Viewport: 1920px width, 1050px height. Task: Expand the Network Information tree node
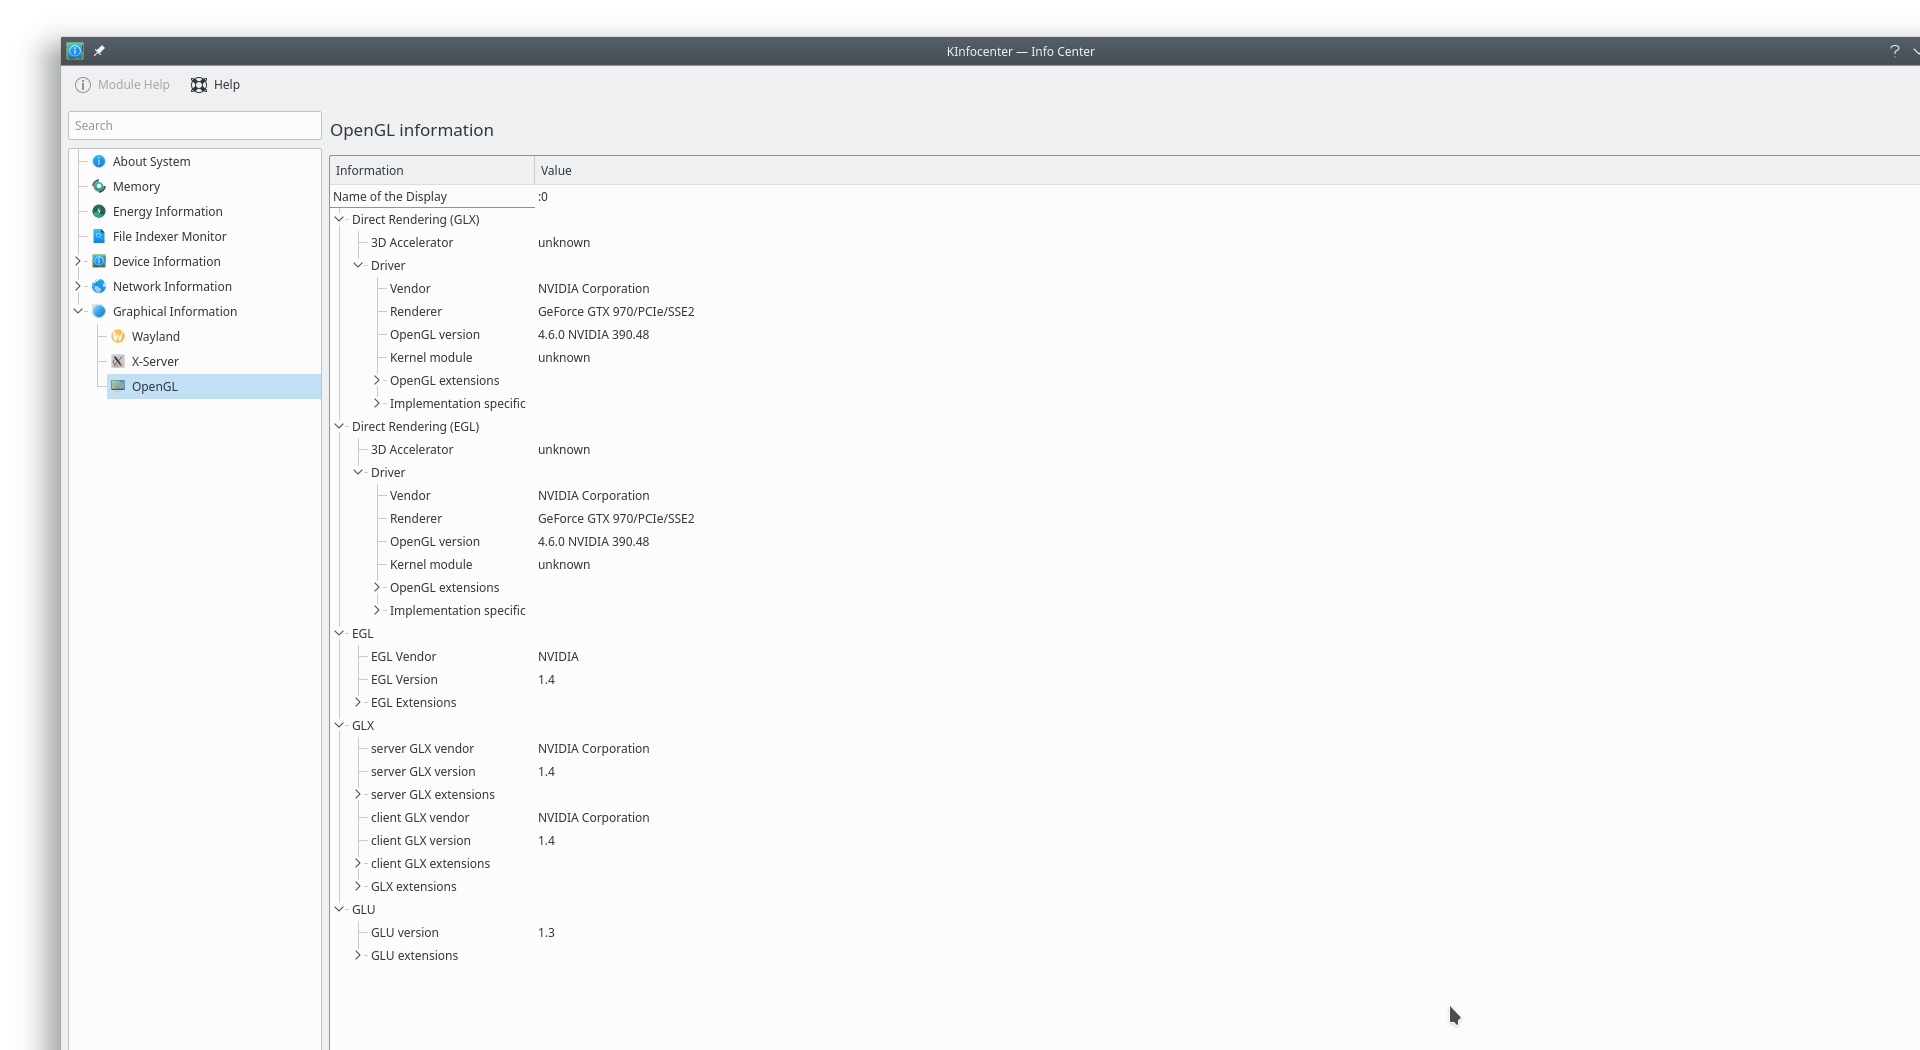tap(78, 286)
